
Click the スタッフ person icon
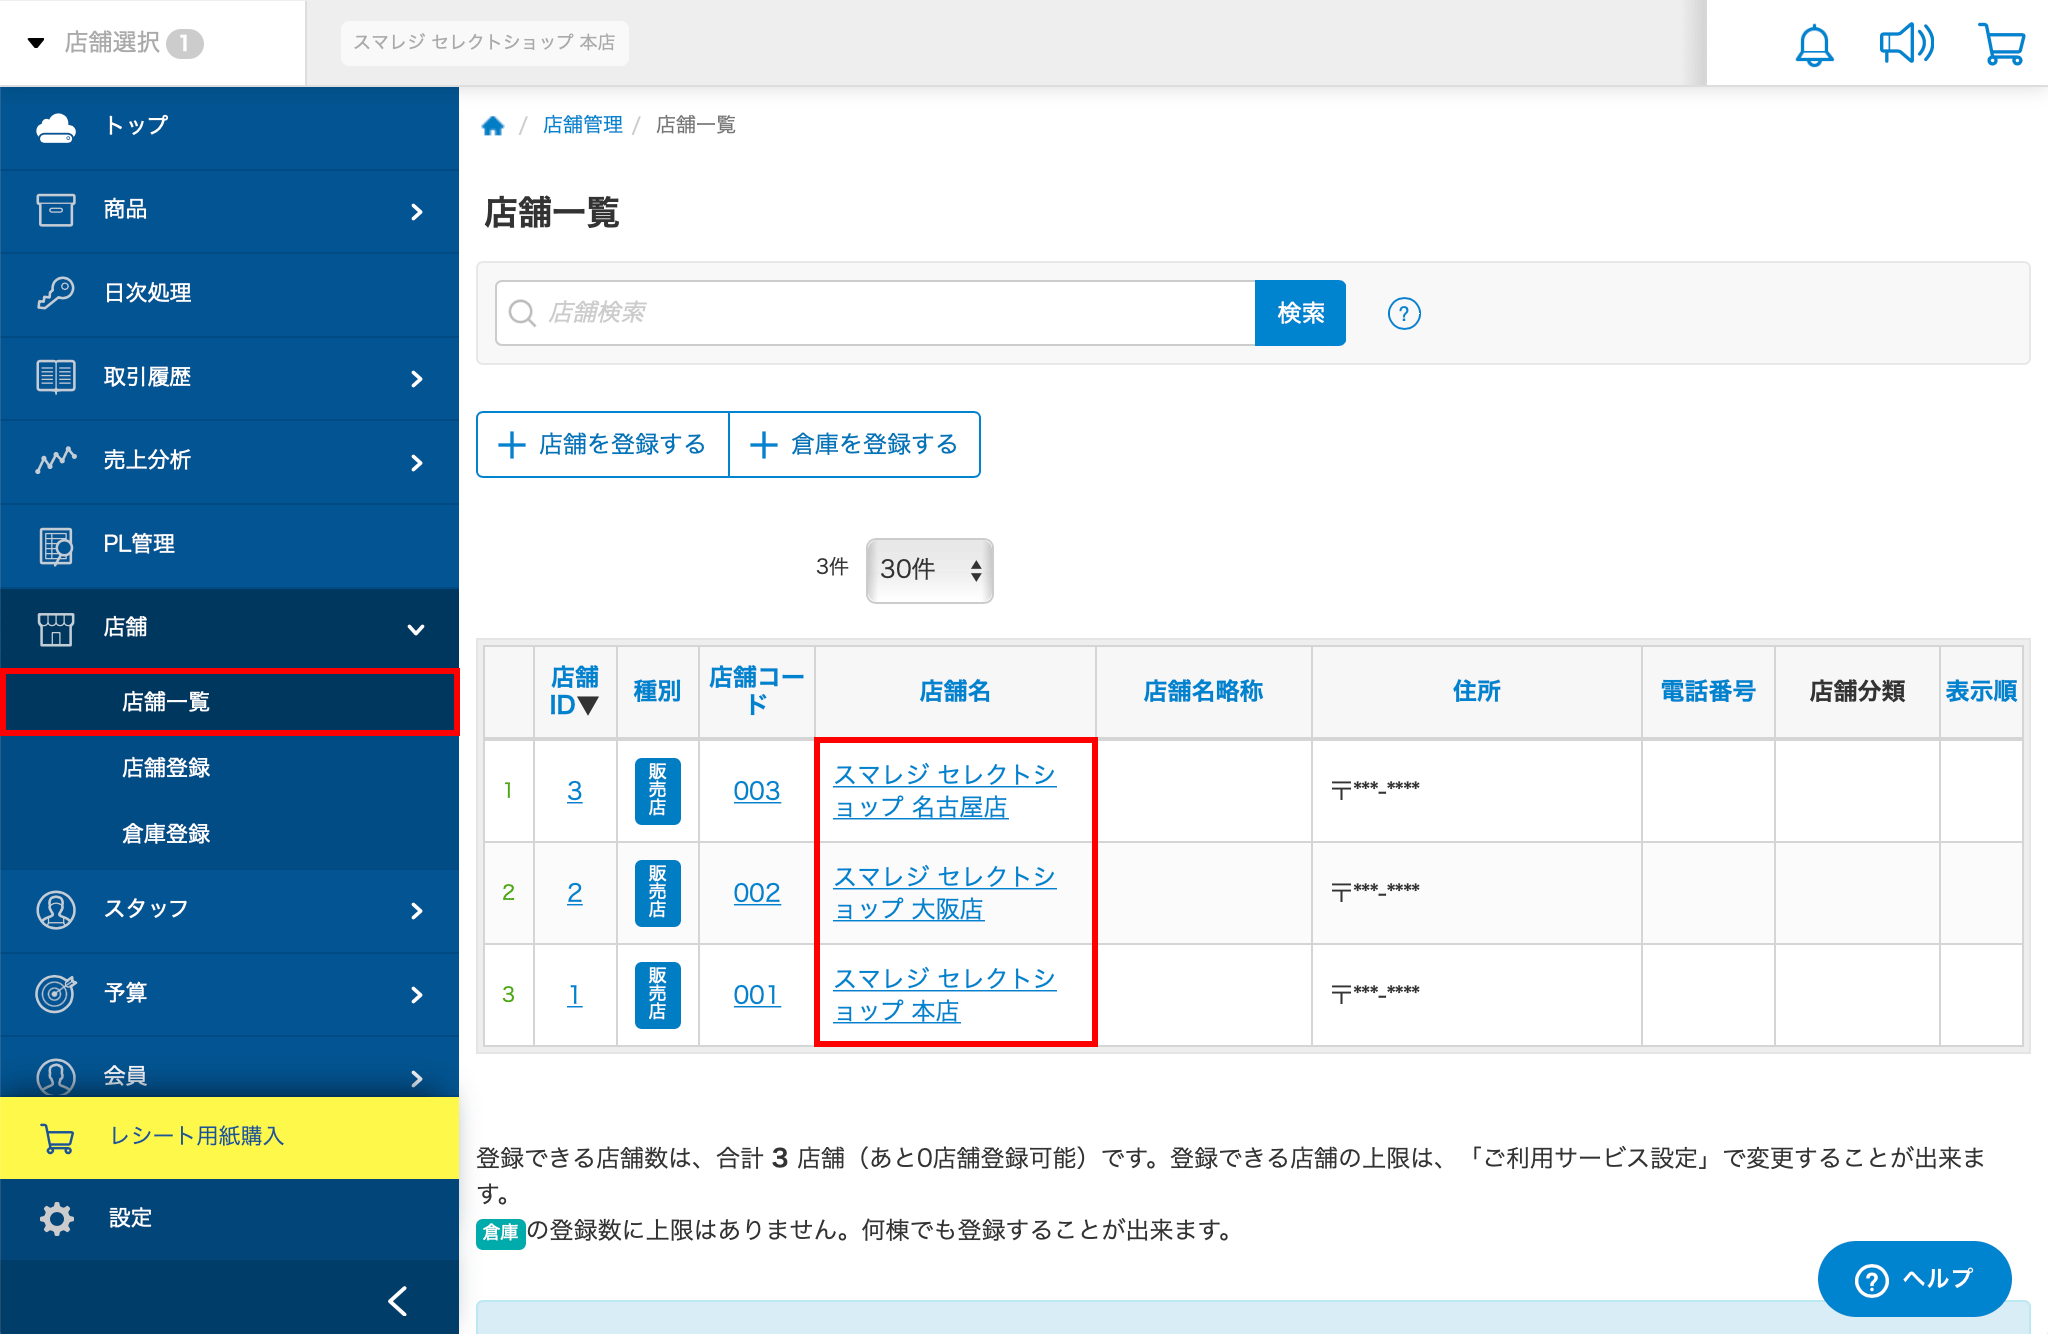point(55,910)
